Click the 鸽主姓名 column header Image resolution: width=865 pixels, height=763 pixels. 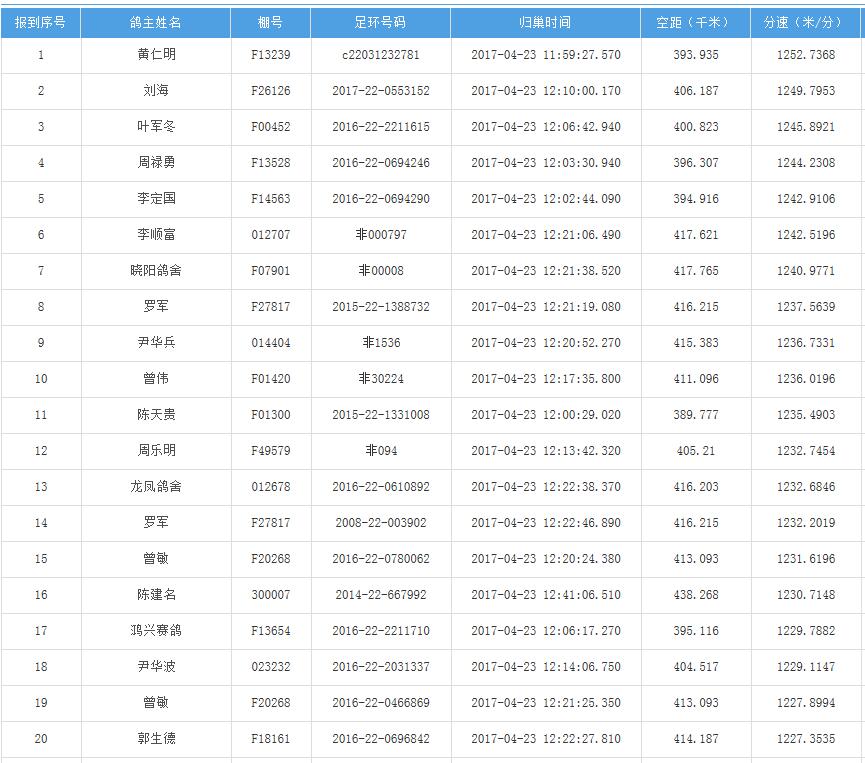155,22
